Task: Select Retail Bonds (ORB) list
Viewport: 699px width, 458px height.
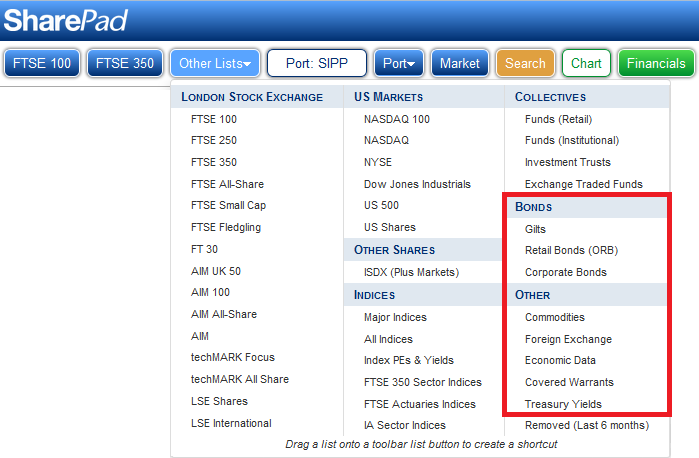Action: click(572, 250)
